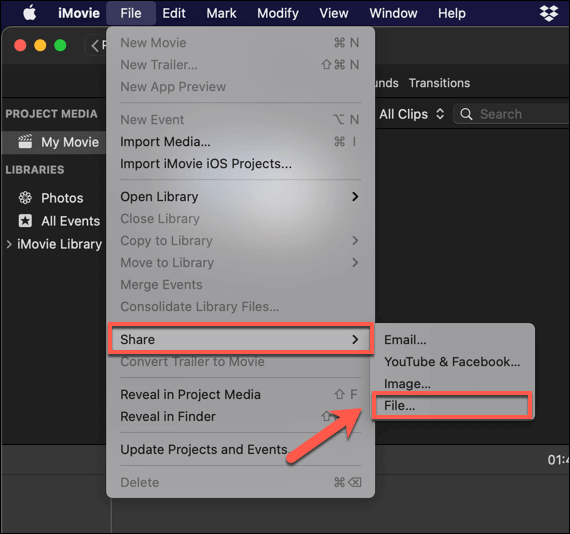Expand the iMovie Library disclosure arrow
The image size is (570, 534).
[9, 244]
